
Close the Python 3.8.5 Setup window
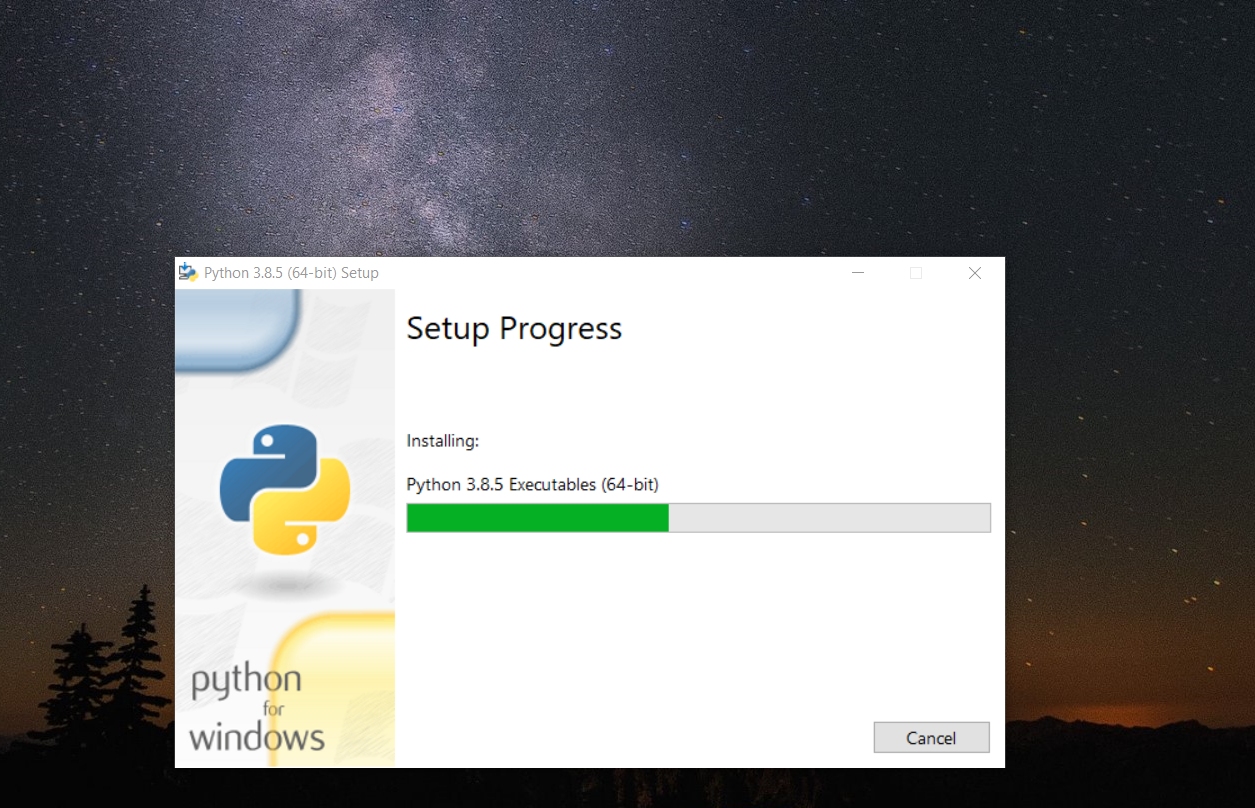975,273
